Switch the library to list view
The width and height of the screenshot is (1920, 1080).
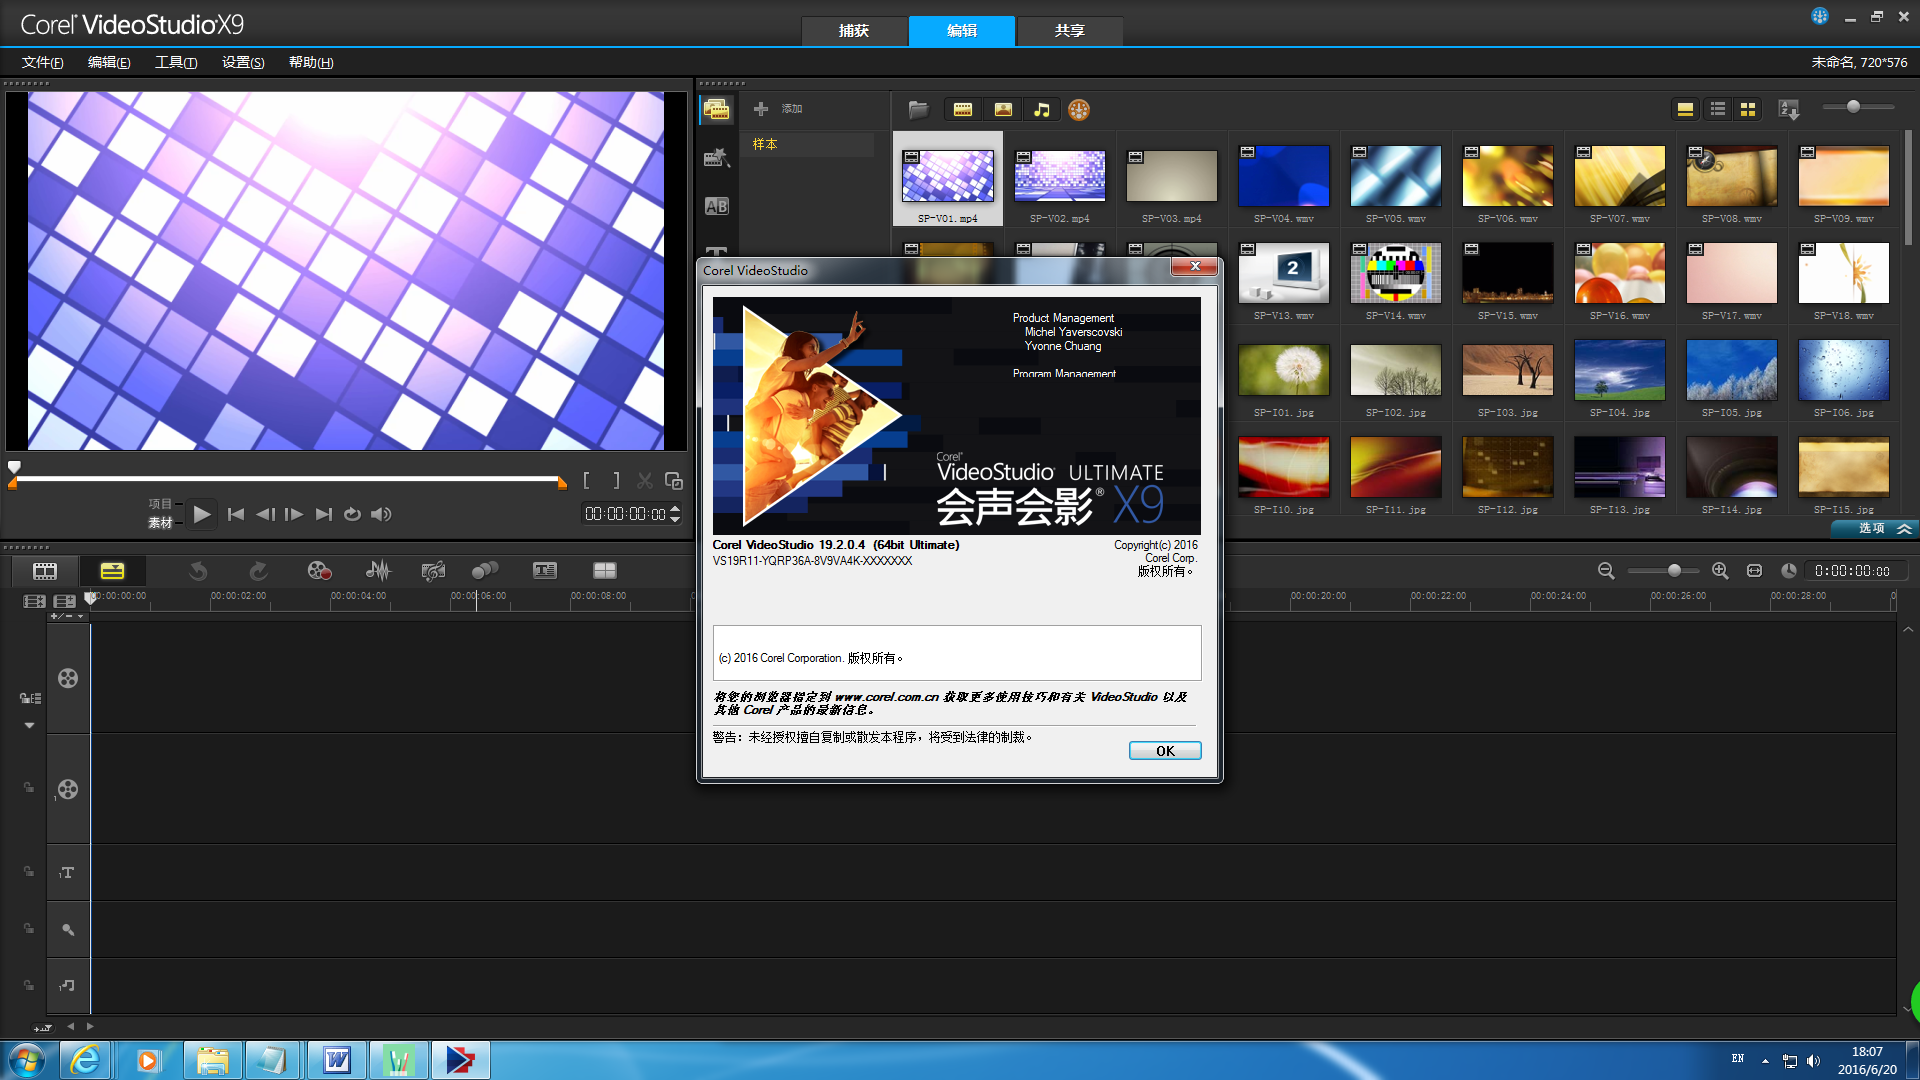1718,109
